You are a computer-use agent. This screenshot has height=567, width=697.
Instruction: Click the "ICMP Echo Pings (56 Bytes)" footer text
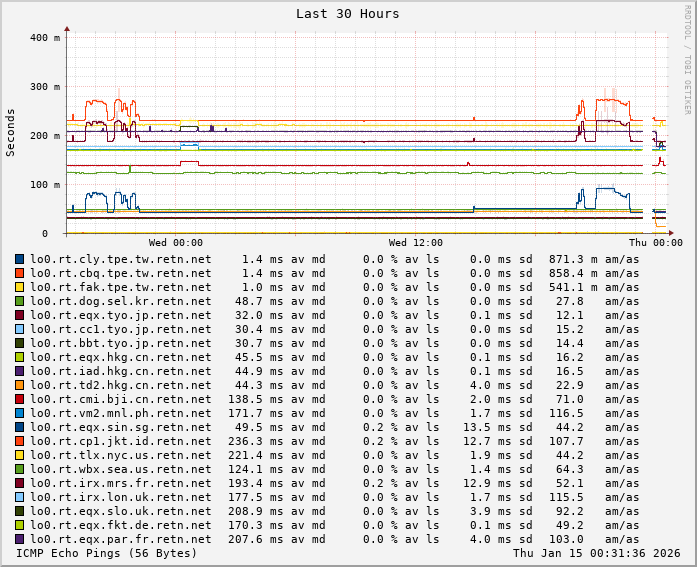coord(107,553)
